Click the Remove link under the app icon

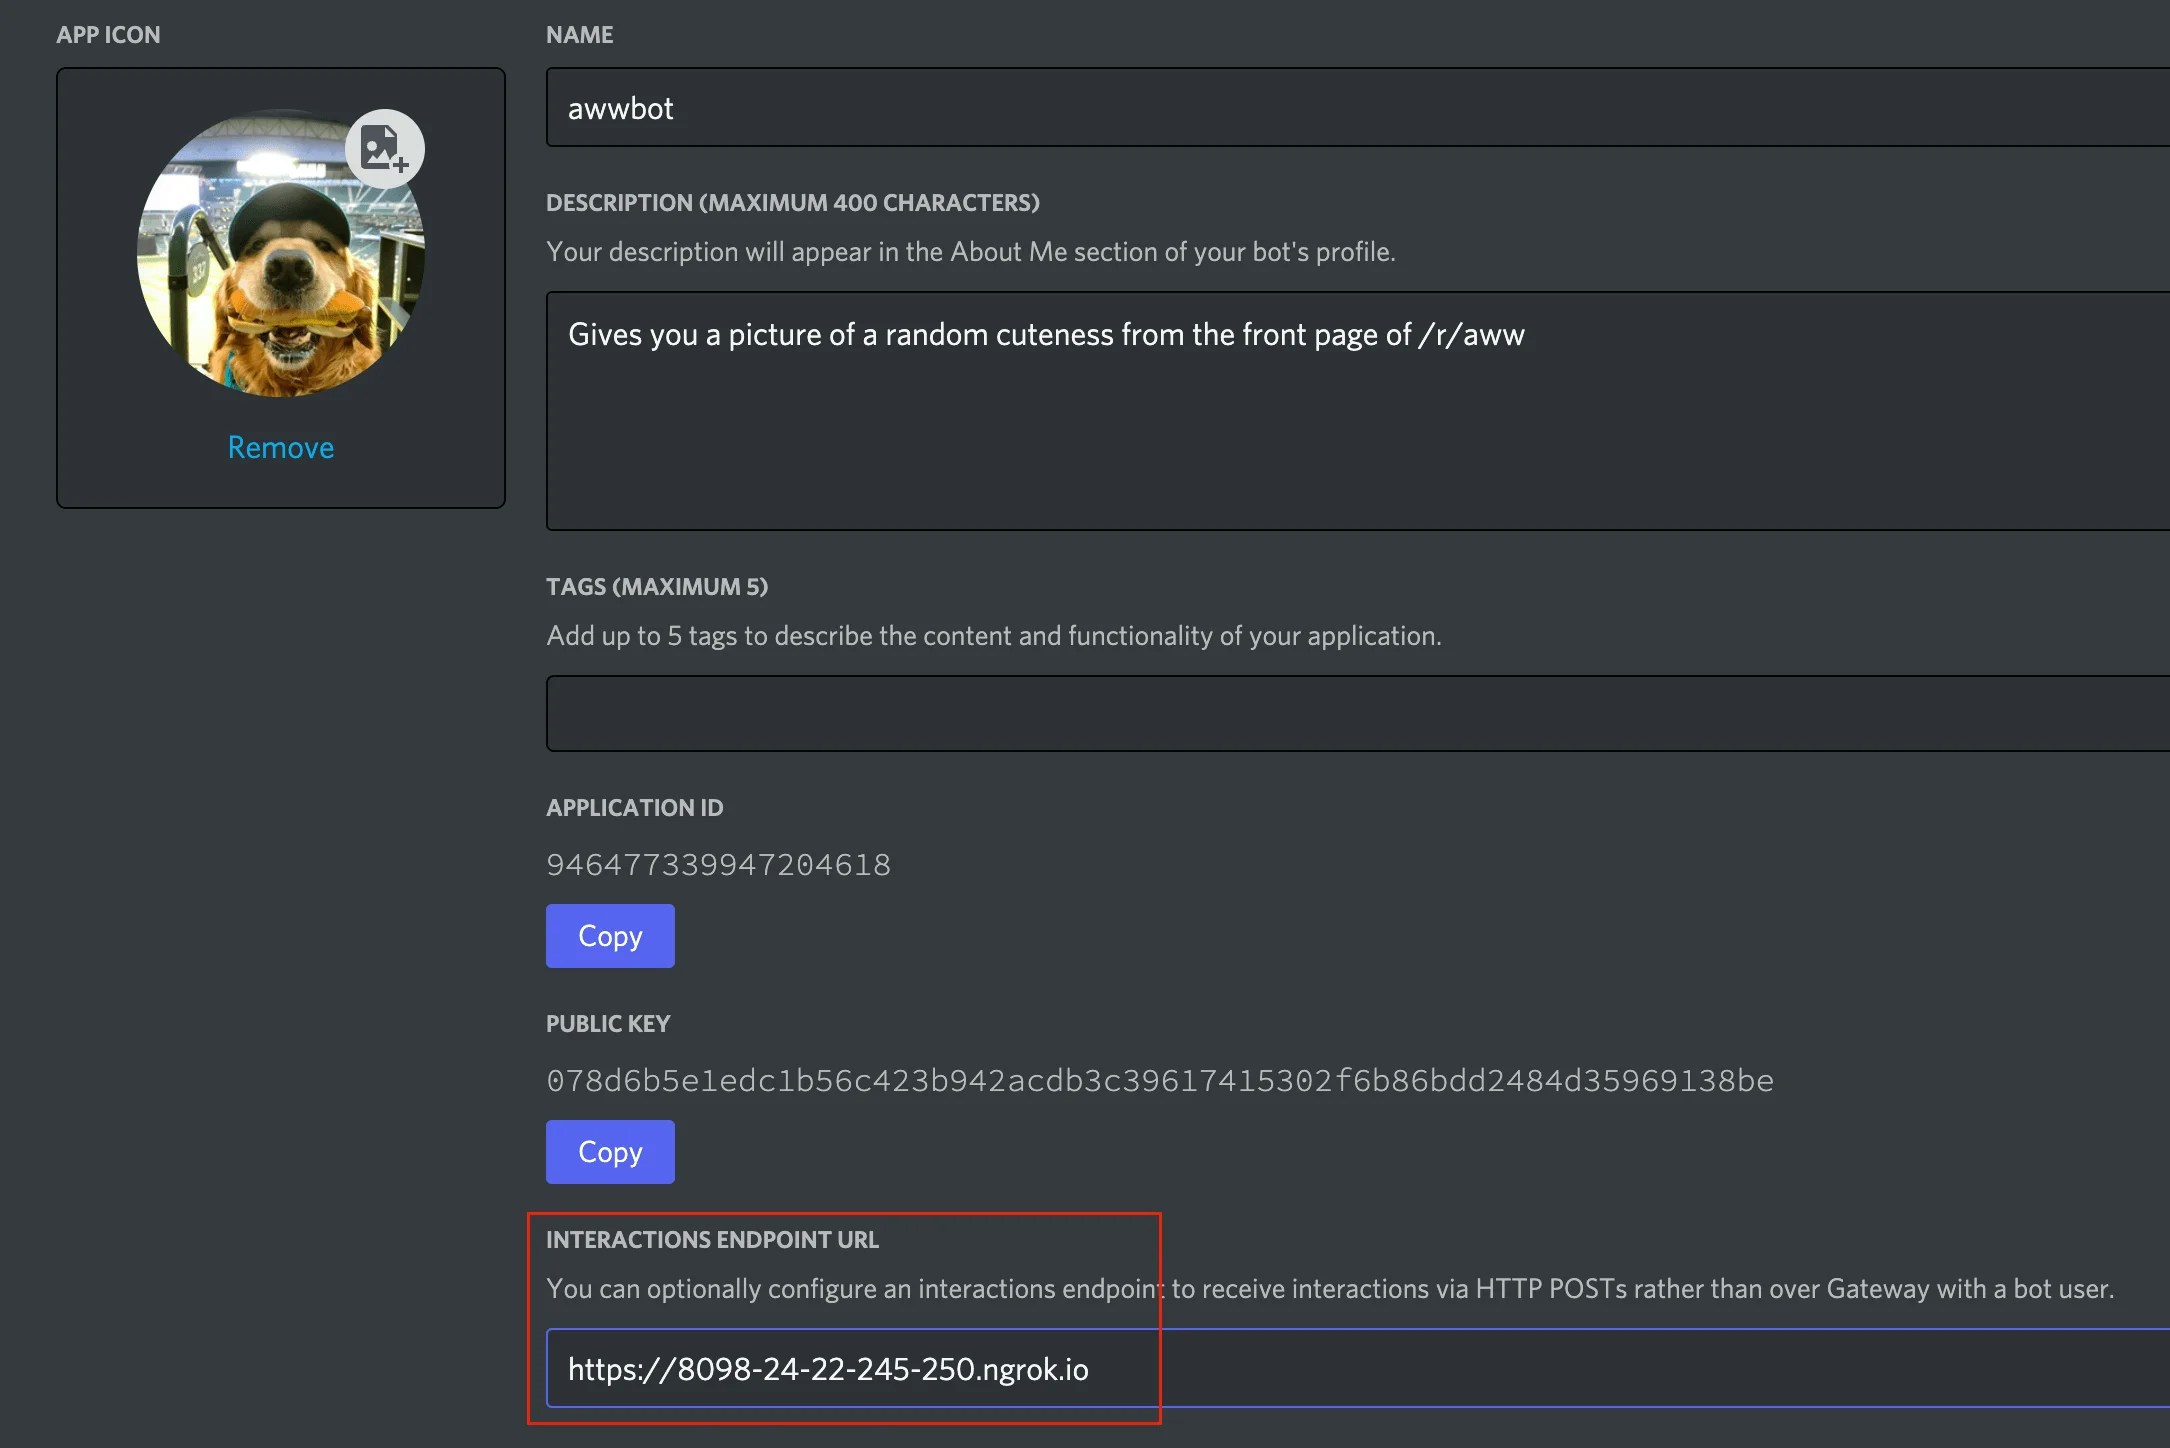(x=280, y=447)
